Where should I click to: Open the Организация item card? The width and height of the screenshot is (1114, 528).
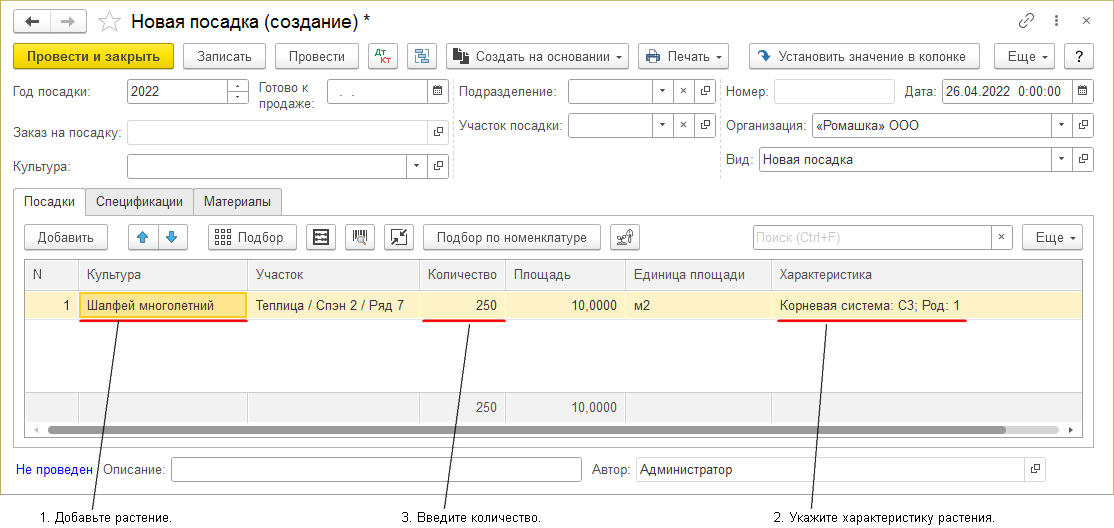point(1083,126)
